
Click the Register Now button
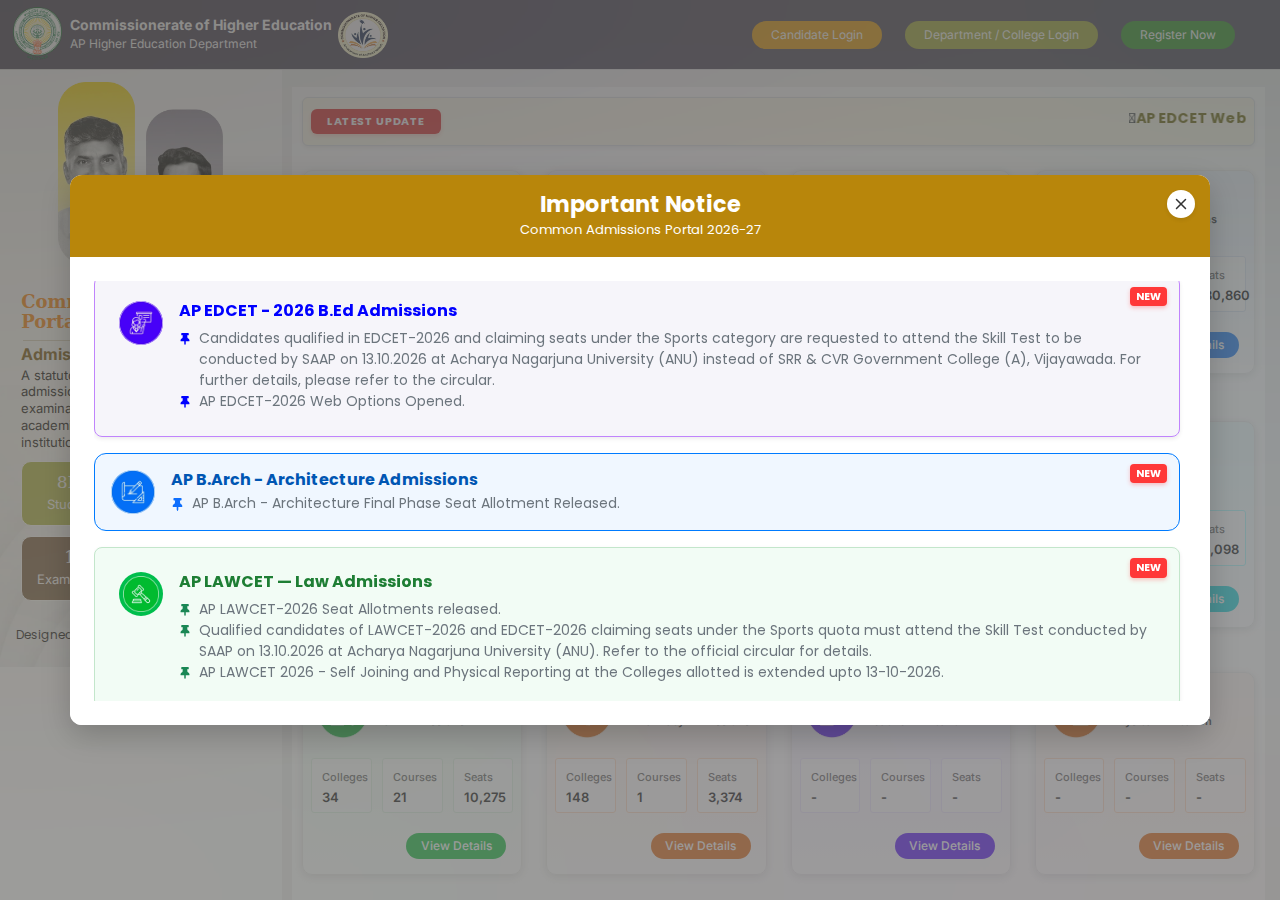tap(1178, 35)
